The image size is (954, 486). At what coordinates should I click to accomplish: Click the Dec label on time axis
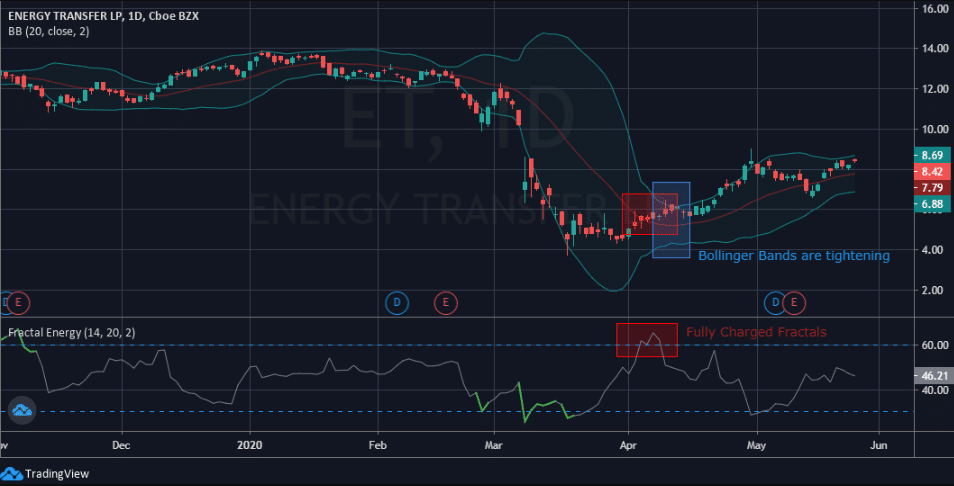[121, 445]
